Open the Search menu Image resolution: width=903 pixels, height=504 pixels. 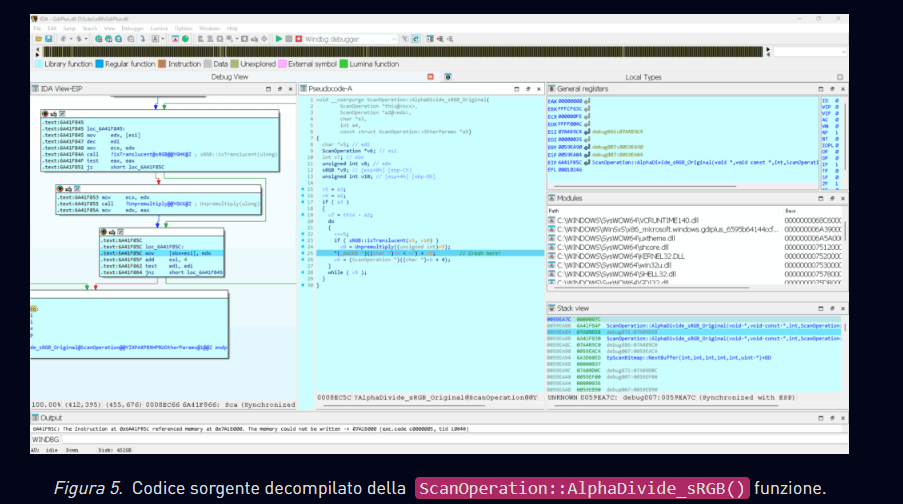[90, 28]
